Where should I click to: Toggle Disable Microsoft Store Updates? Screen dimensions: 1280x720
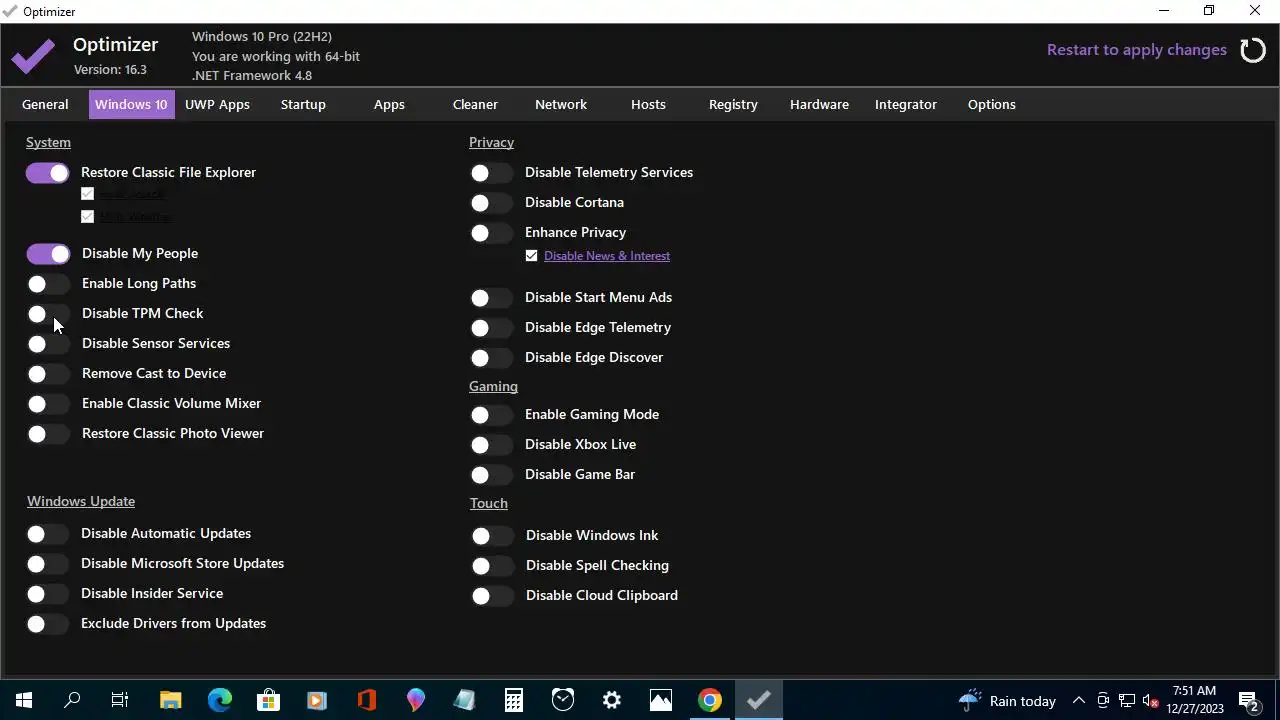[48, 564]
